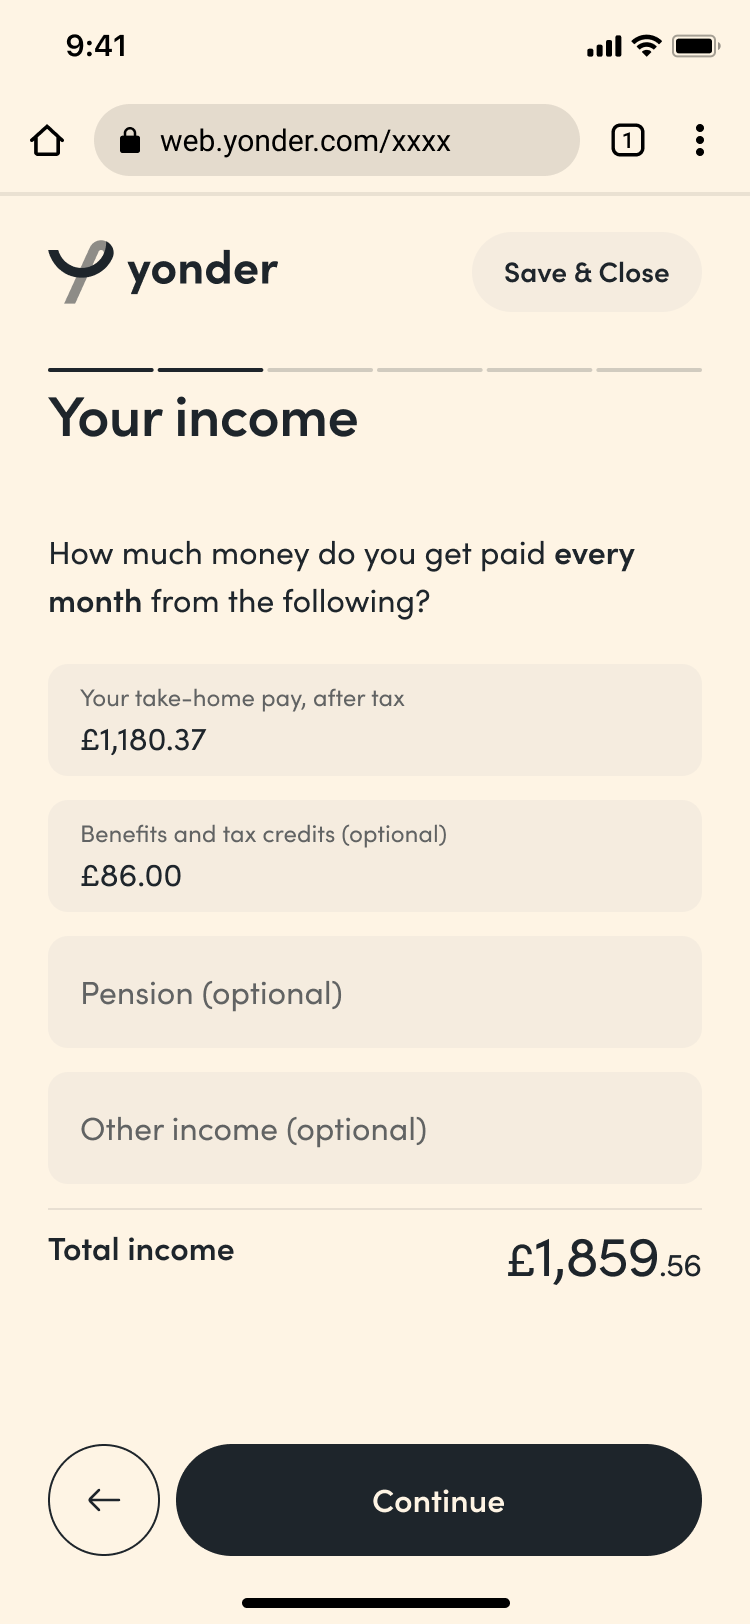The image size is (750, 1624).
Task: Tap the 9:41 status bar clock
Action: point(96,46)
